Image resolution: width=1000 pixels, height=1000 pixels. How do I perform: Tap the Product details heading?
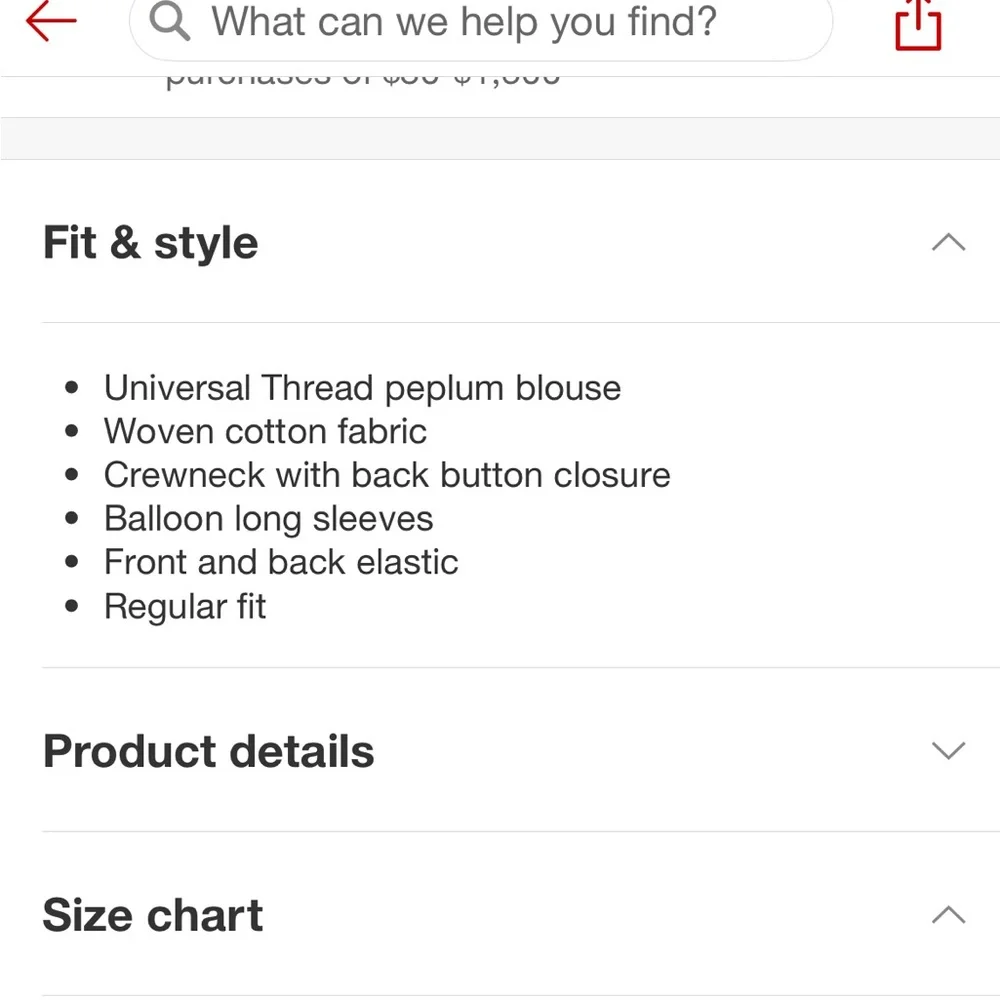[x=209, y=751]
